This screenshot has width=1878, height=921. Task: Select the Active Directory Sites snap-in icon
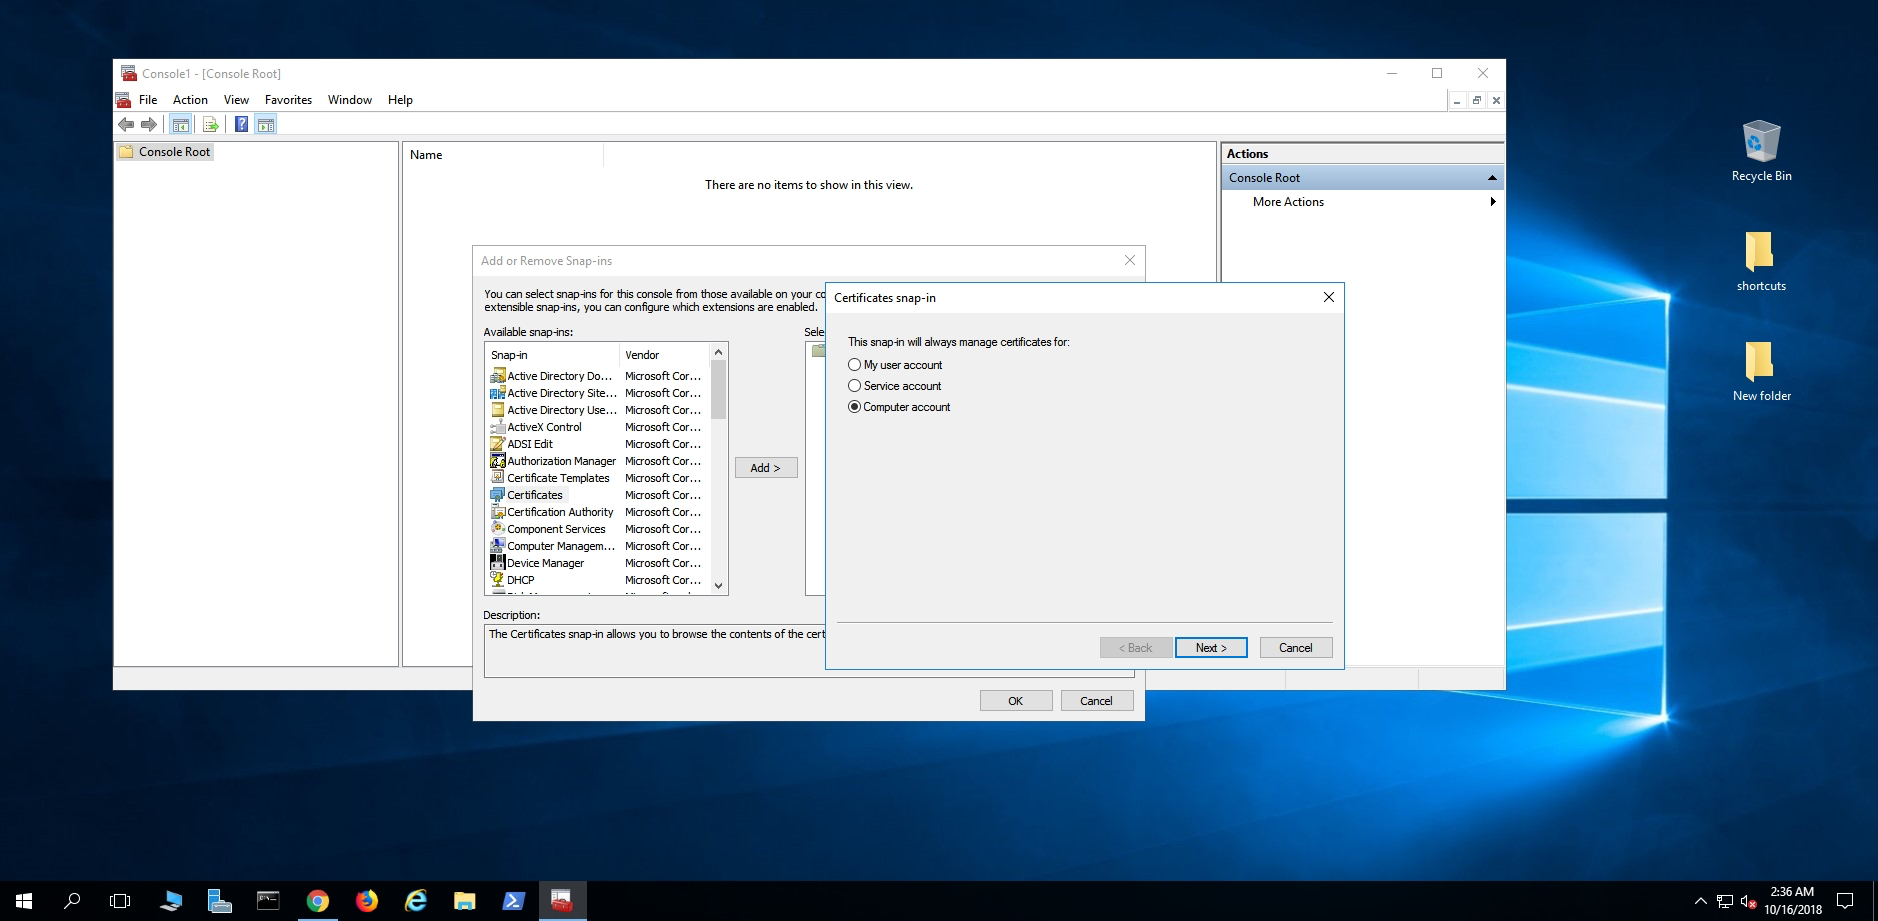click(498, 393)
